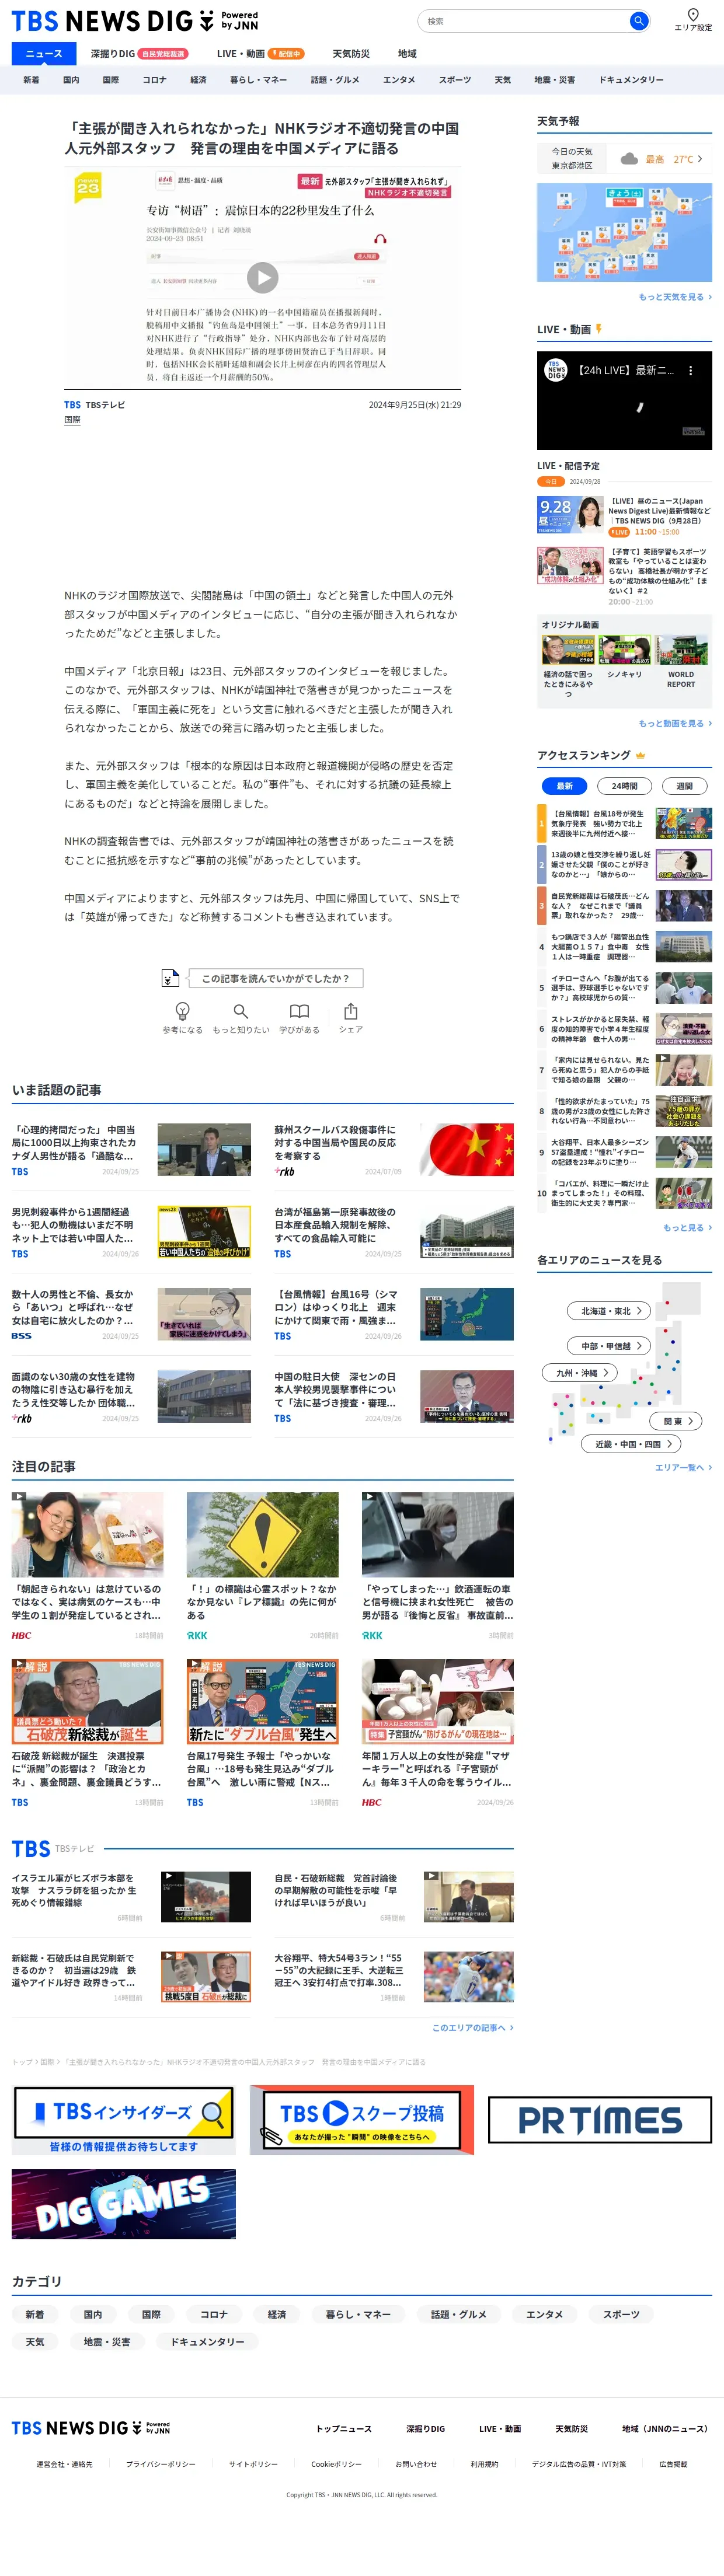724x2576 pixels.
Task: Select the 24時間 ranking tab
Action: pos(624,786)
